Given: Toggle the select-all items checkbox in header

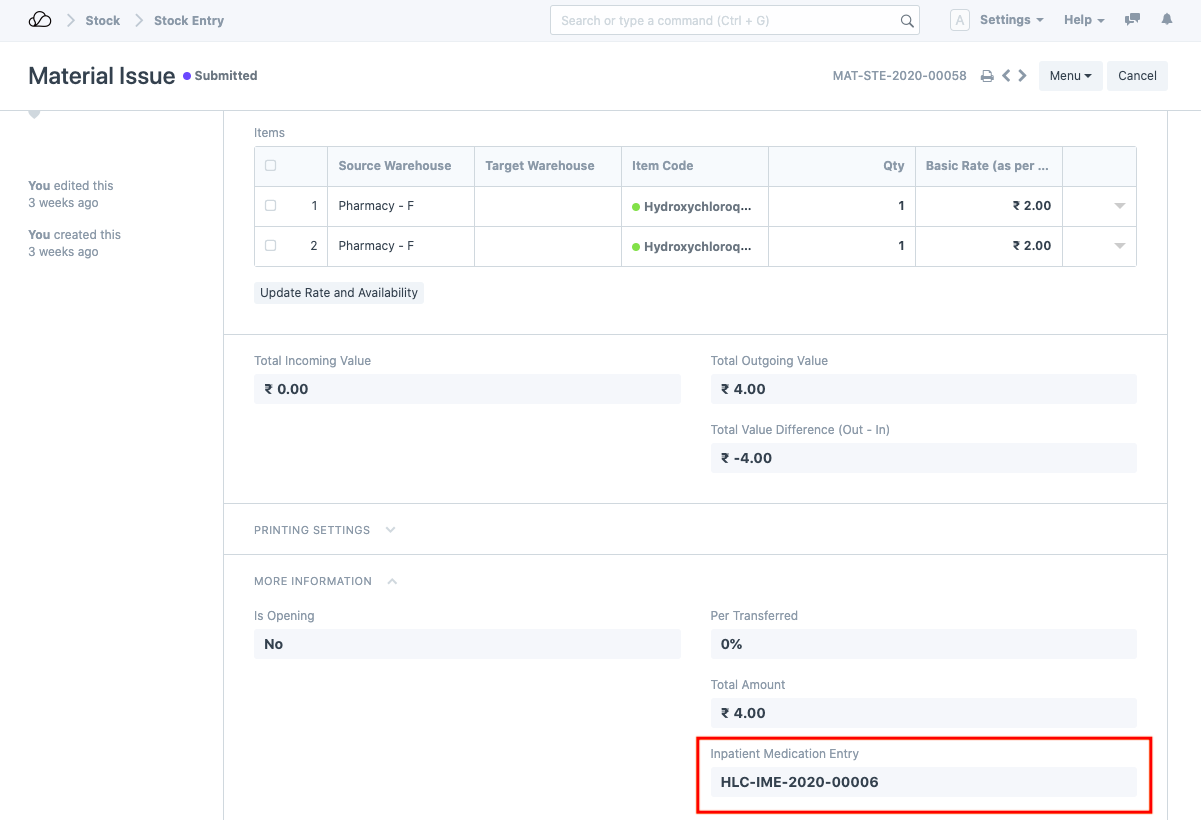Looking at the screenshot, I should click(x=271, y=166).
